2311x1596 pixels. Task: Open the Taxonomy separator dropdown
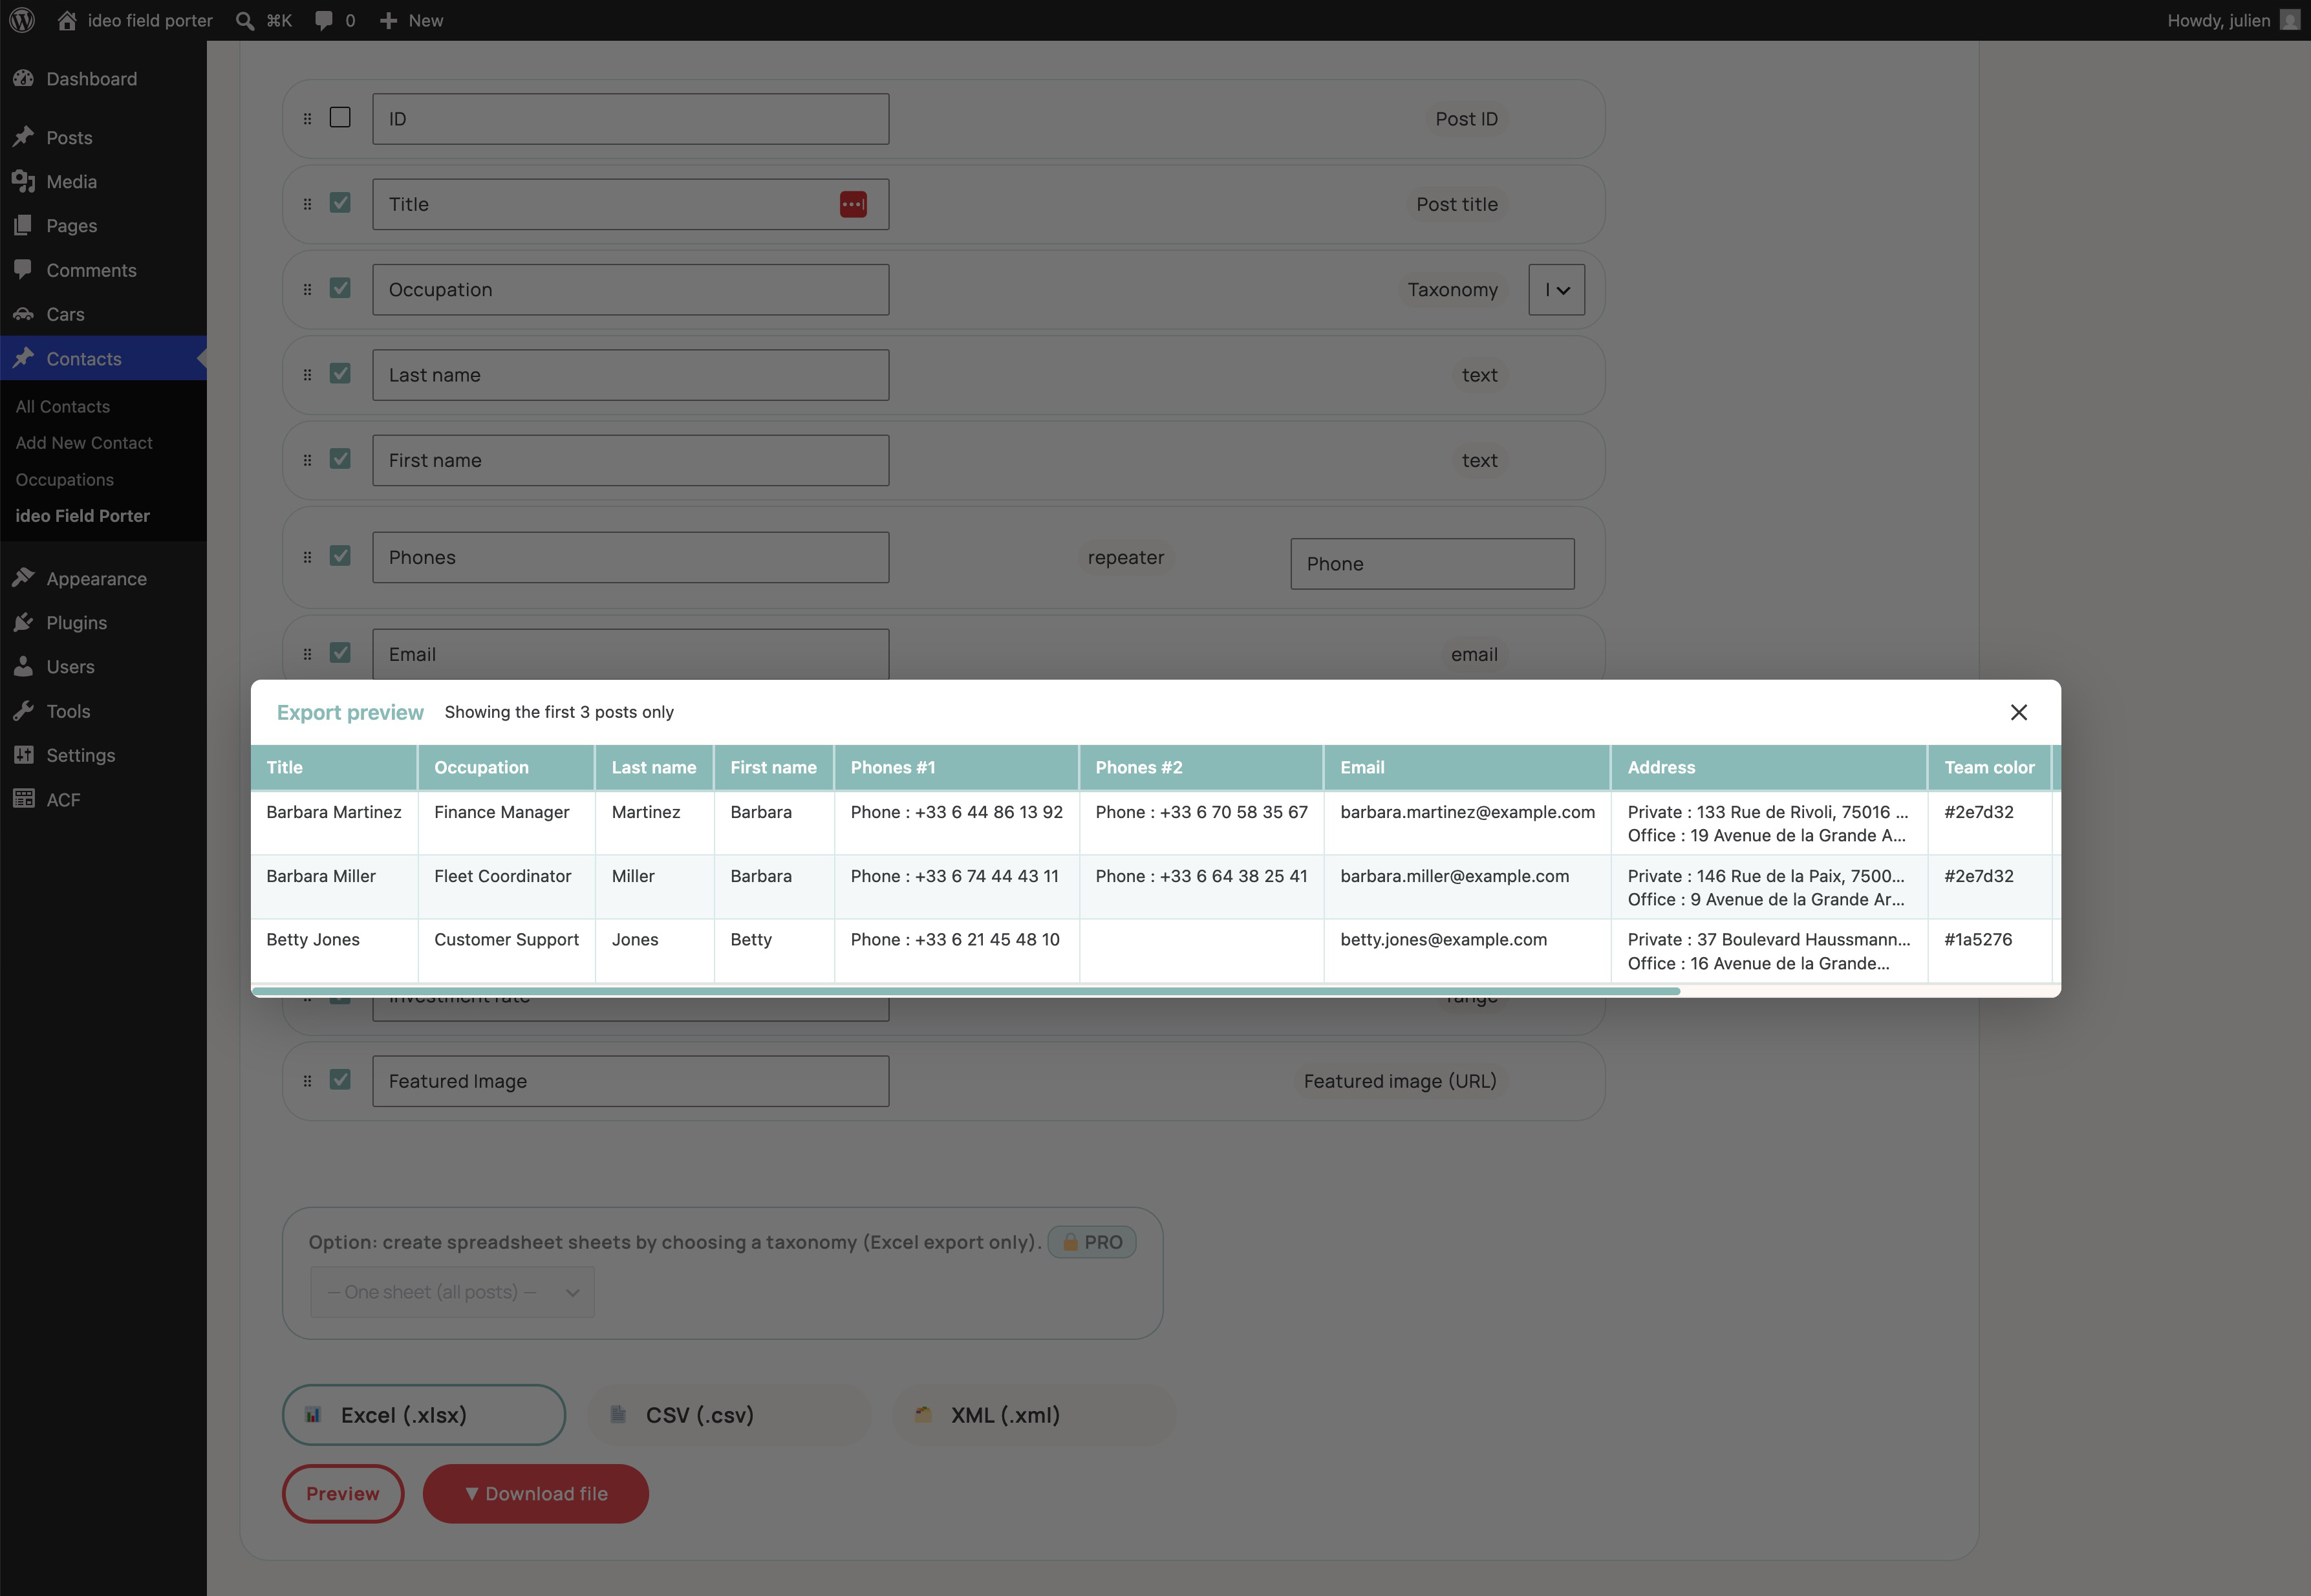click(1557, 290)
